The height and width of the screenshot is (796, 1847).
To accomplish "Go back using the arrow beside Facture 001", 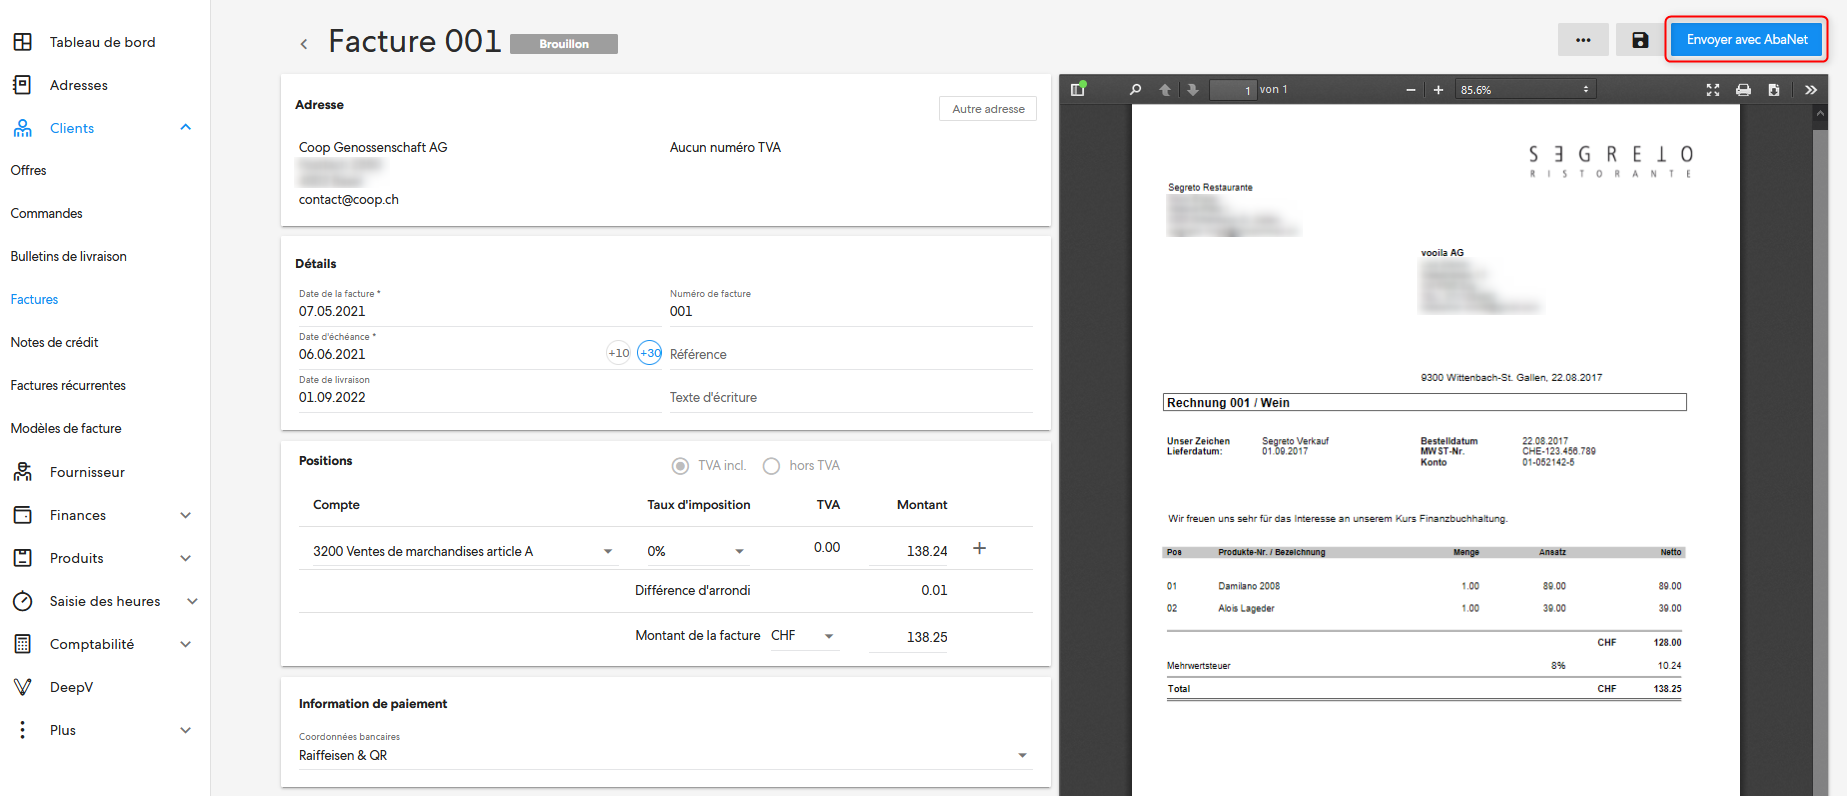I will click(x=304, y=44).
